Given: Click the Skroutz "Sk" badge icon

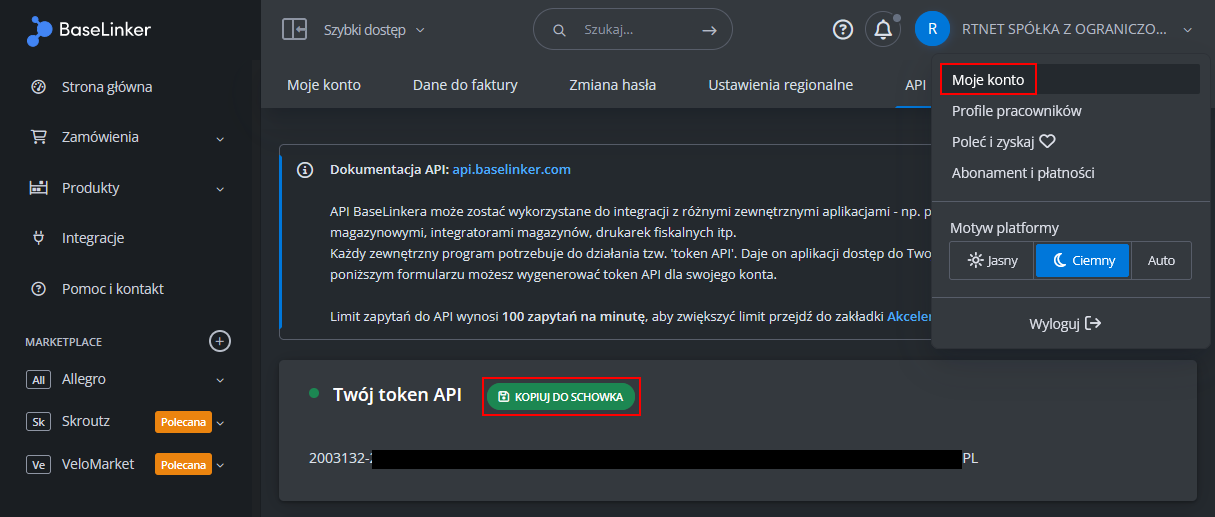Looking at the screenshot, I should tap(38, 422).
